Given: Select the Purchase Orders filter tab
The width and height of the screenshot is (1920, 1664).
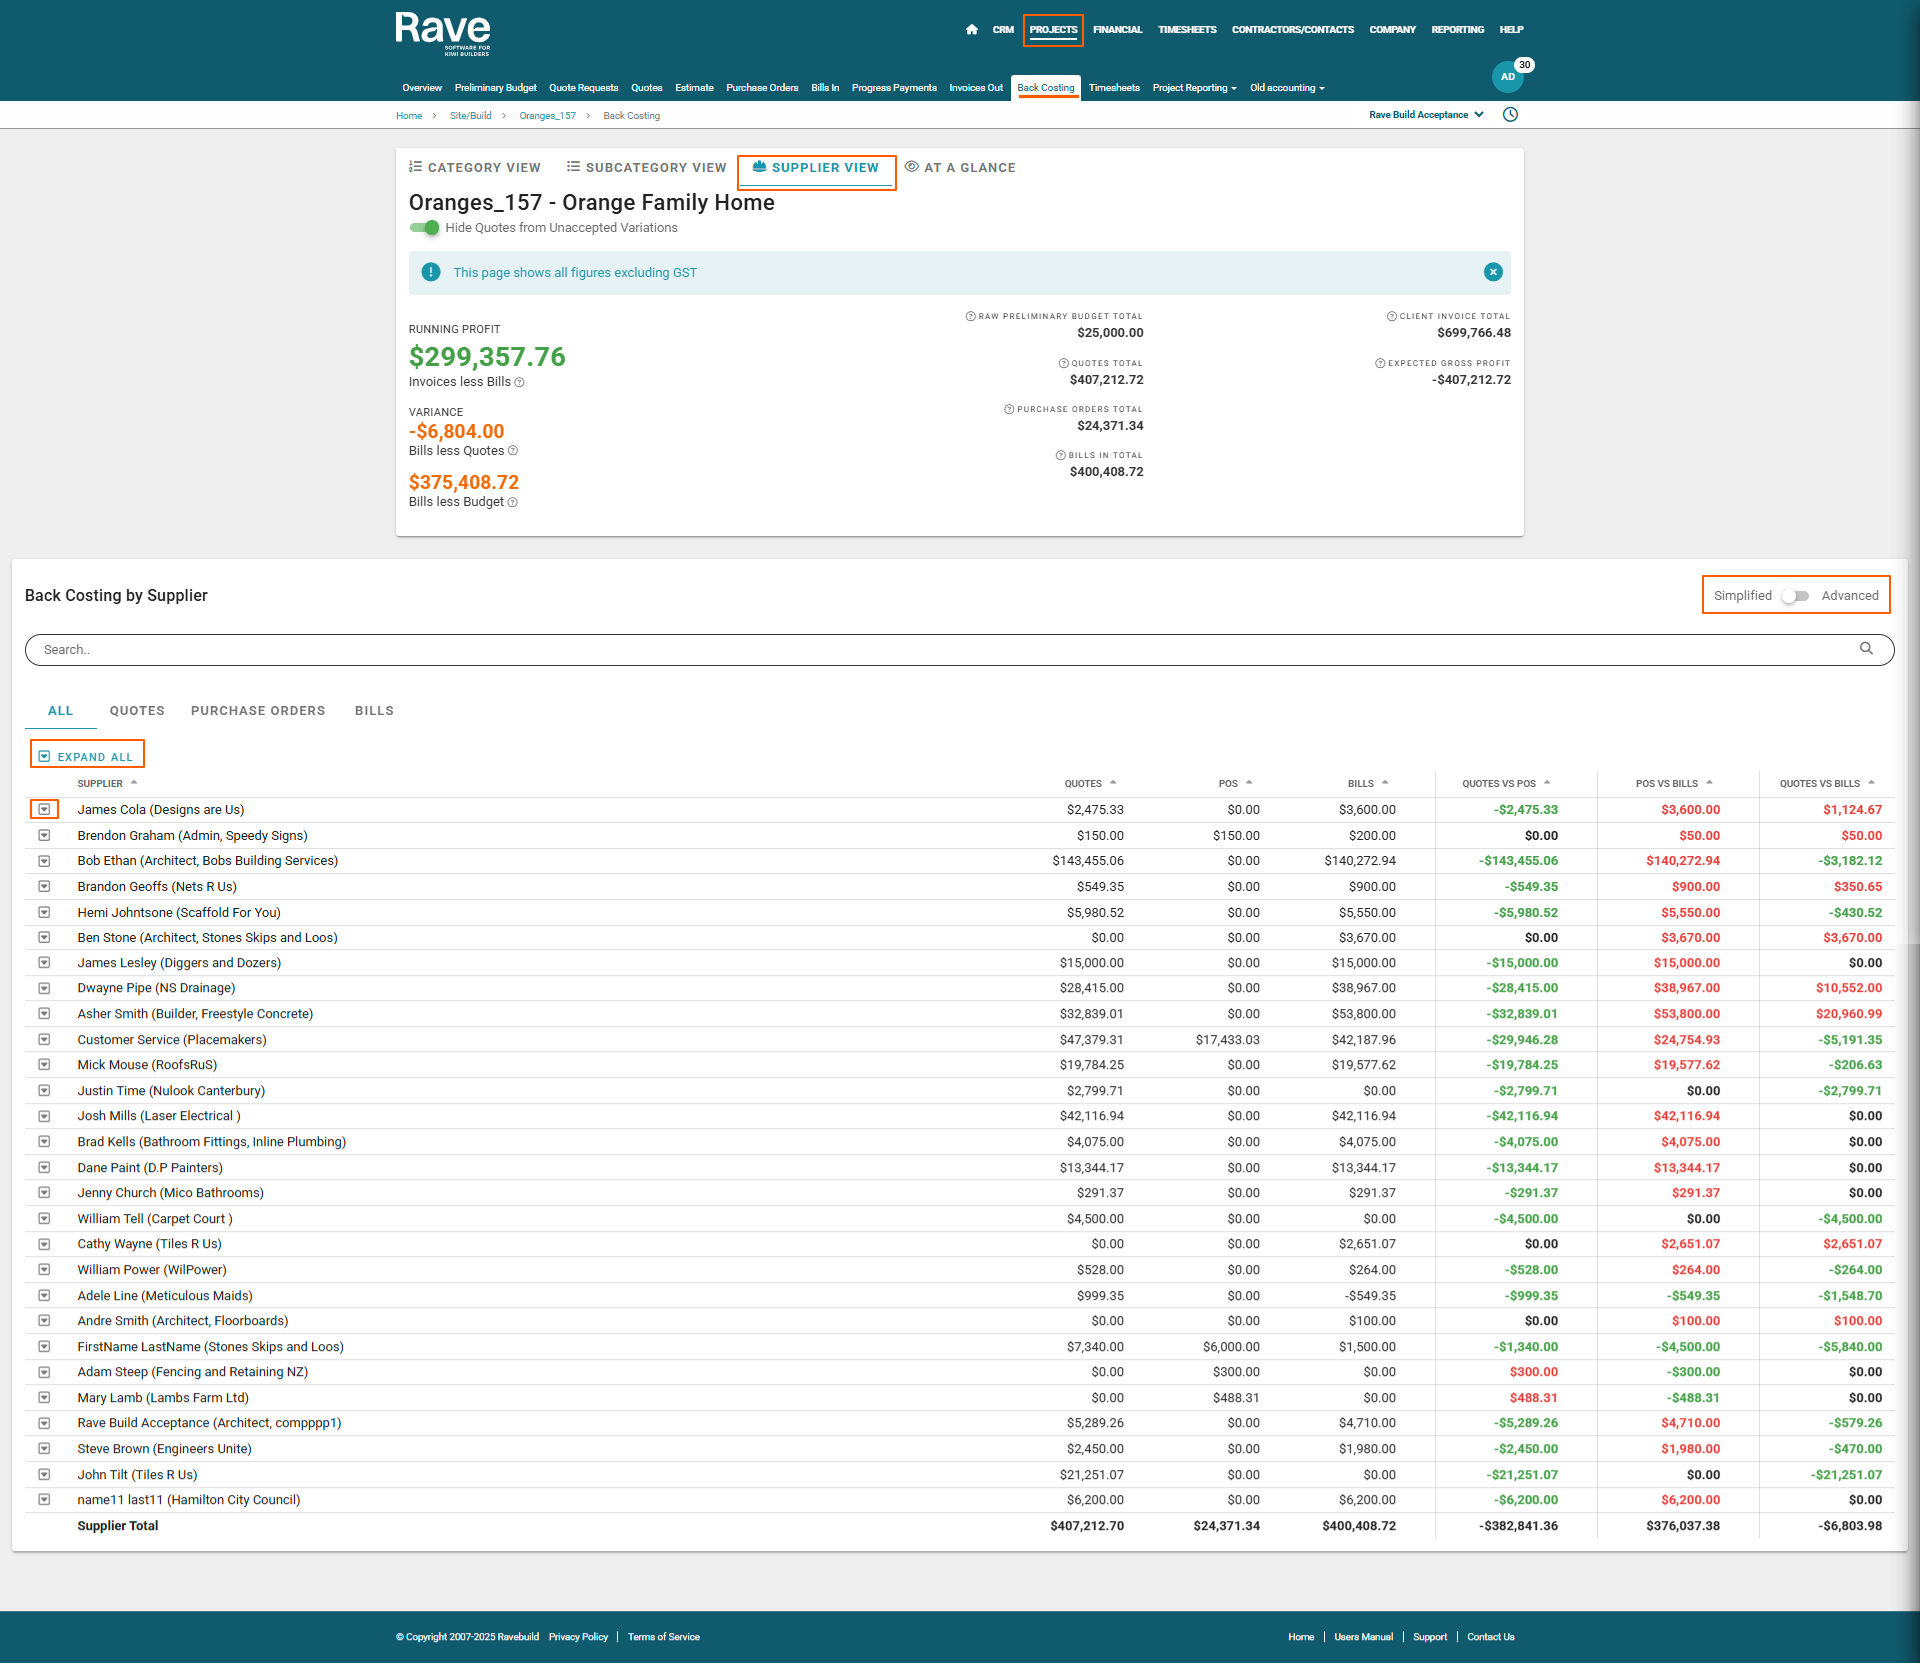Looking at the screenshot, I should pyautogui.click(x=258, y=711).
